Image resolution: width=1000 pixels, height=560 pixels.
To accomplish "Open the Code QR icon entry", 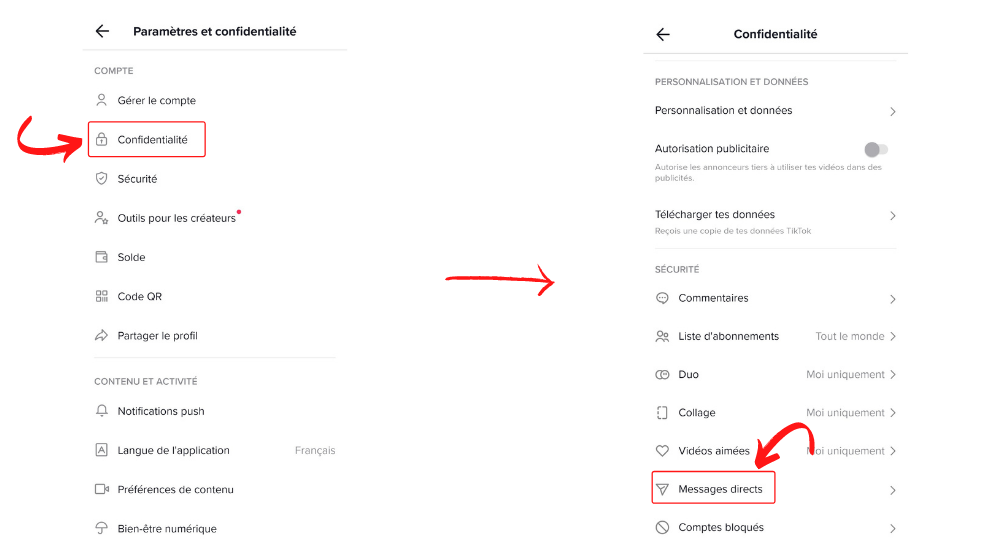I will coord(101,296).
